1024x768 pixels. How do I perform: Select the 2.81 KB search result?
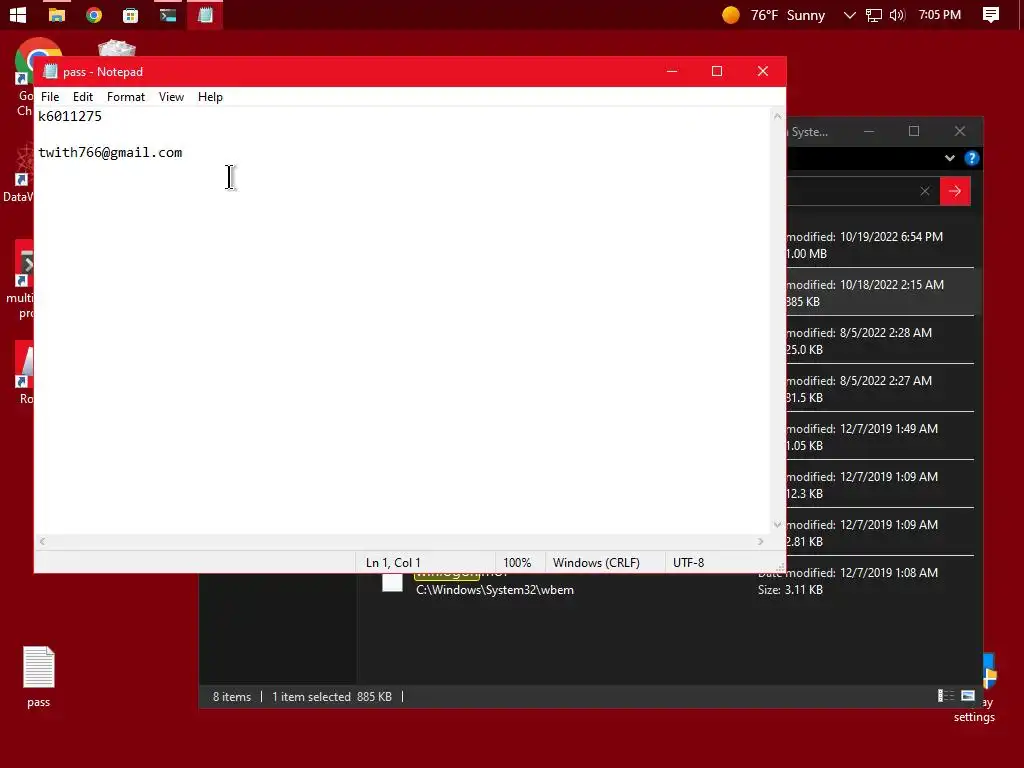click(x=880, y=533)
